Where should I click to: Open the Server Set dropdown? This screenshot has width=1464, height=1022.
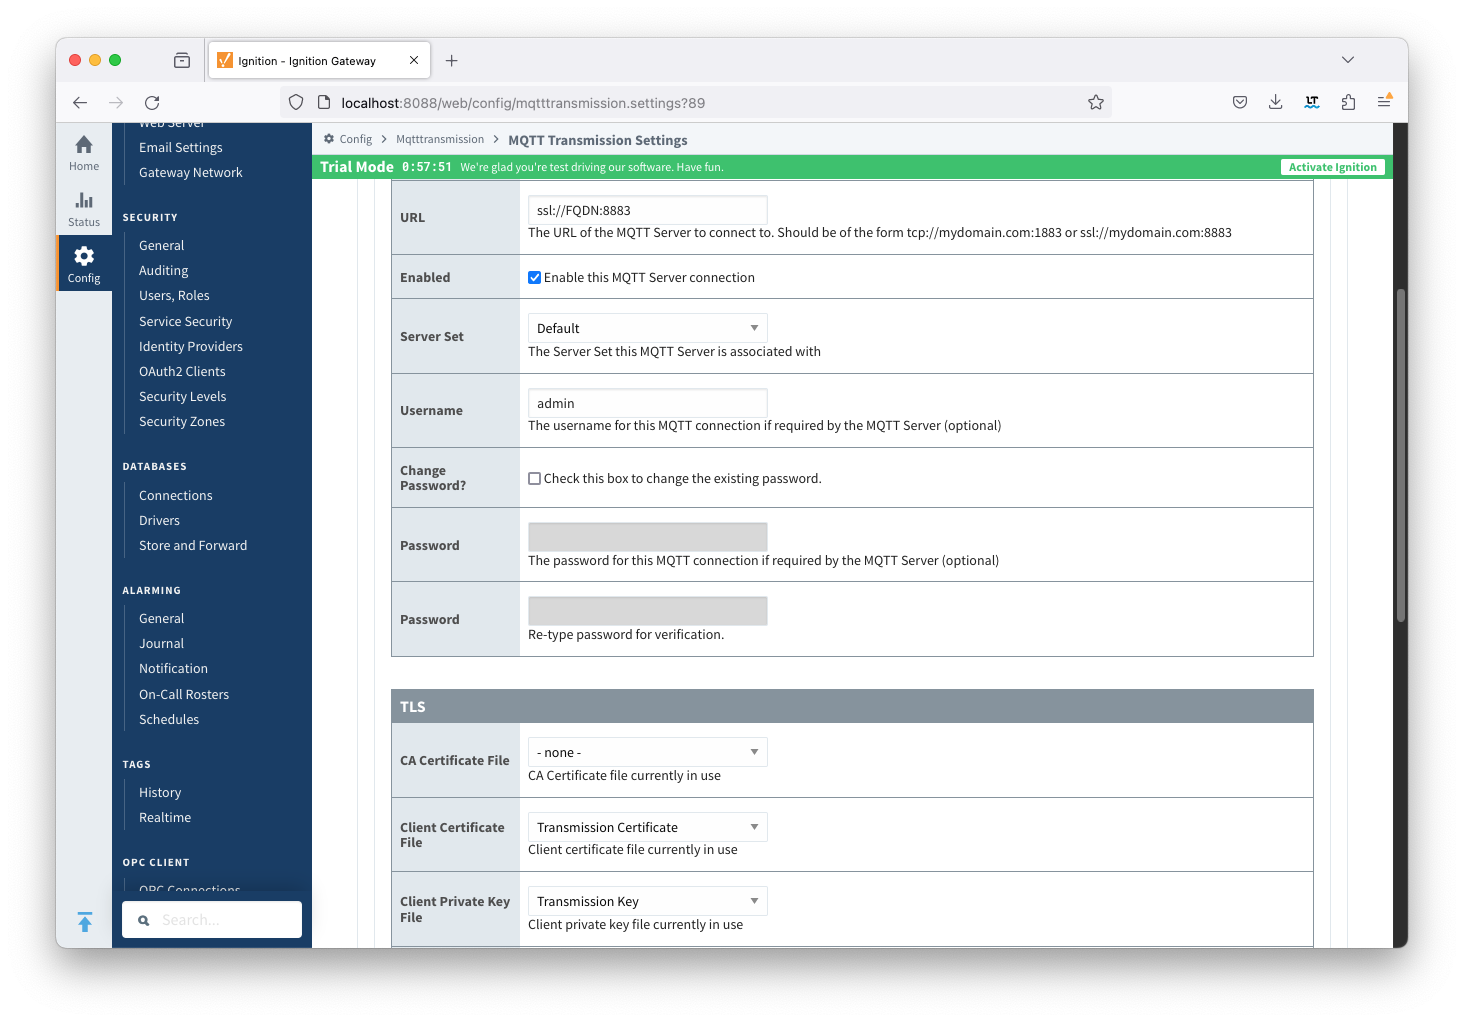648,328
